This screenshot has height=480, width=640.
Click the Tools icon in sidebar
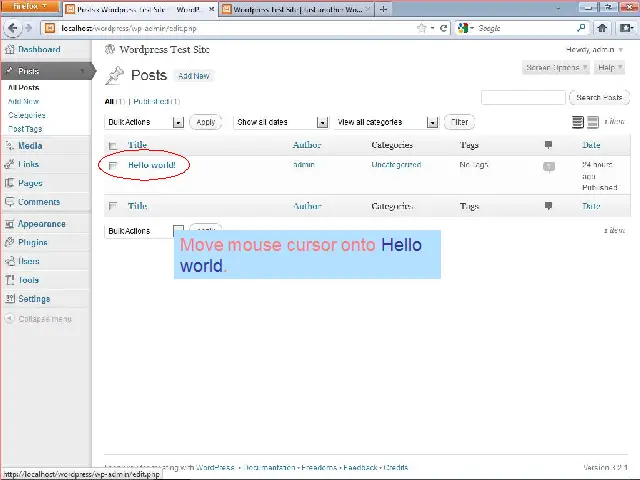coord(9,280)
